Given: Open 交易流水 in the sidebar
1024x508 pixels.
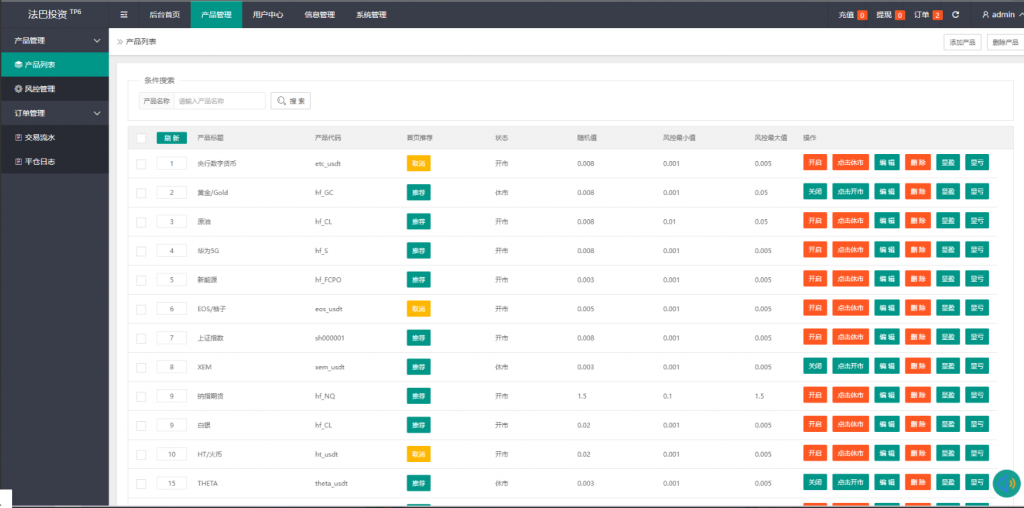Looking at the screenshot, I should (54, 137).
